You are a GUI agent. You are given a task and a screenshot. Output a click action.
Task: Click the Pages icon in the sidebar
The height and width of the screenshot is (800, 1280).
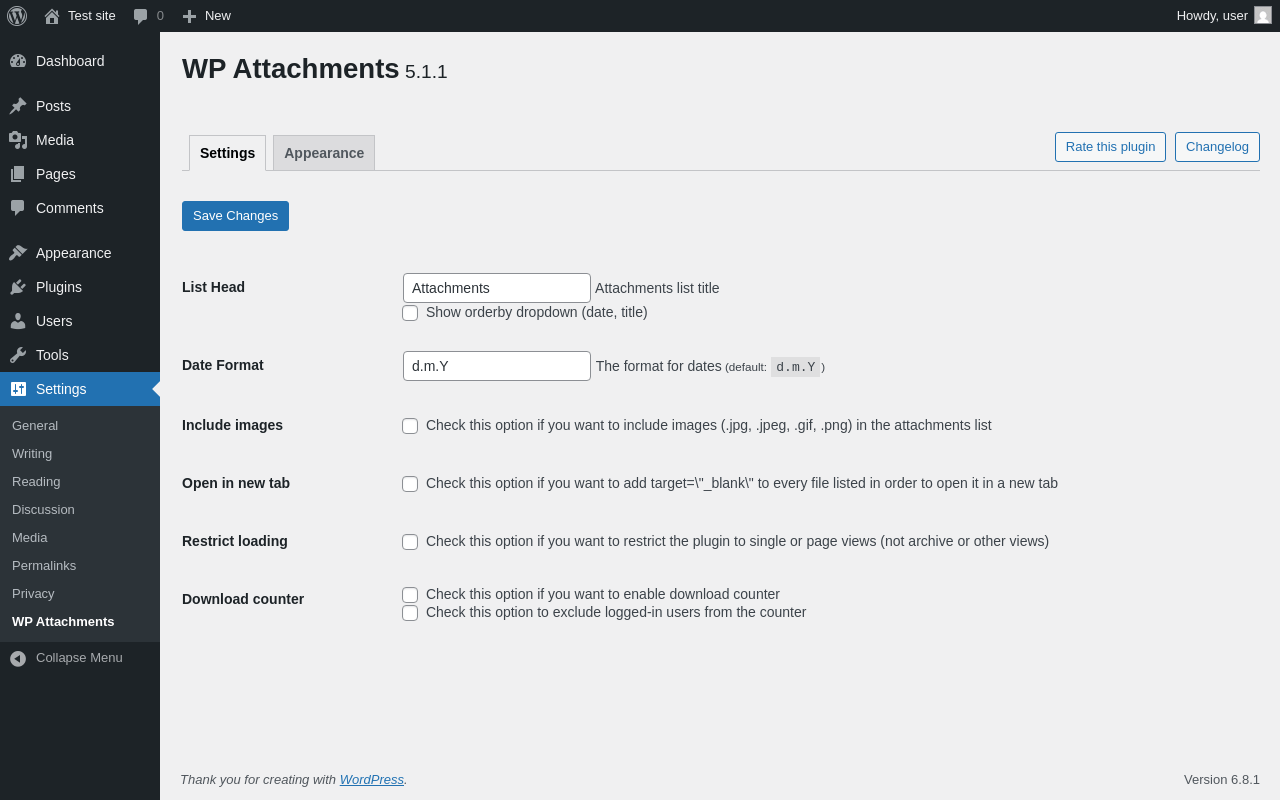coord(18,174)
